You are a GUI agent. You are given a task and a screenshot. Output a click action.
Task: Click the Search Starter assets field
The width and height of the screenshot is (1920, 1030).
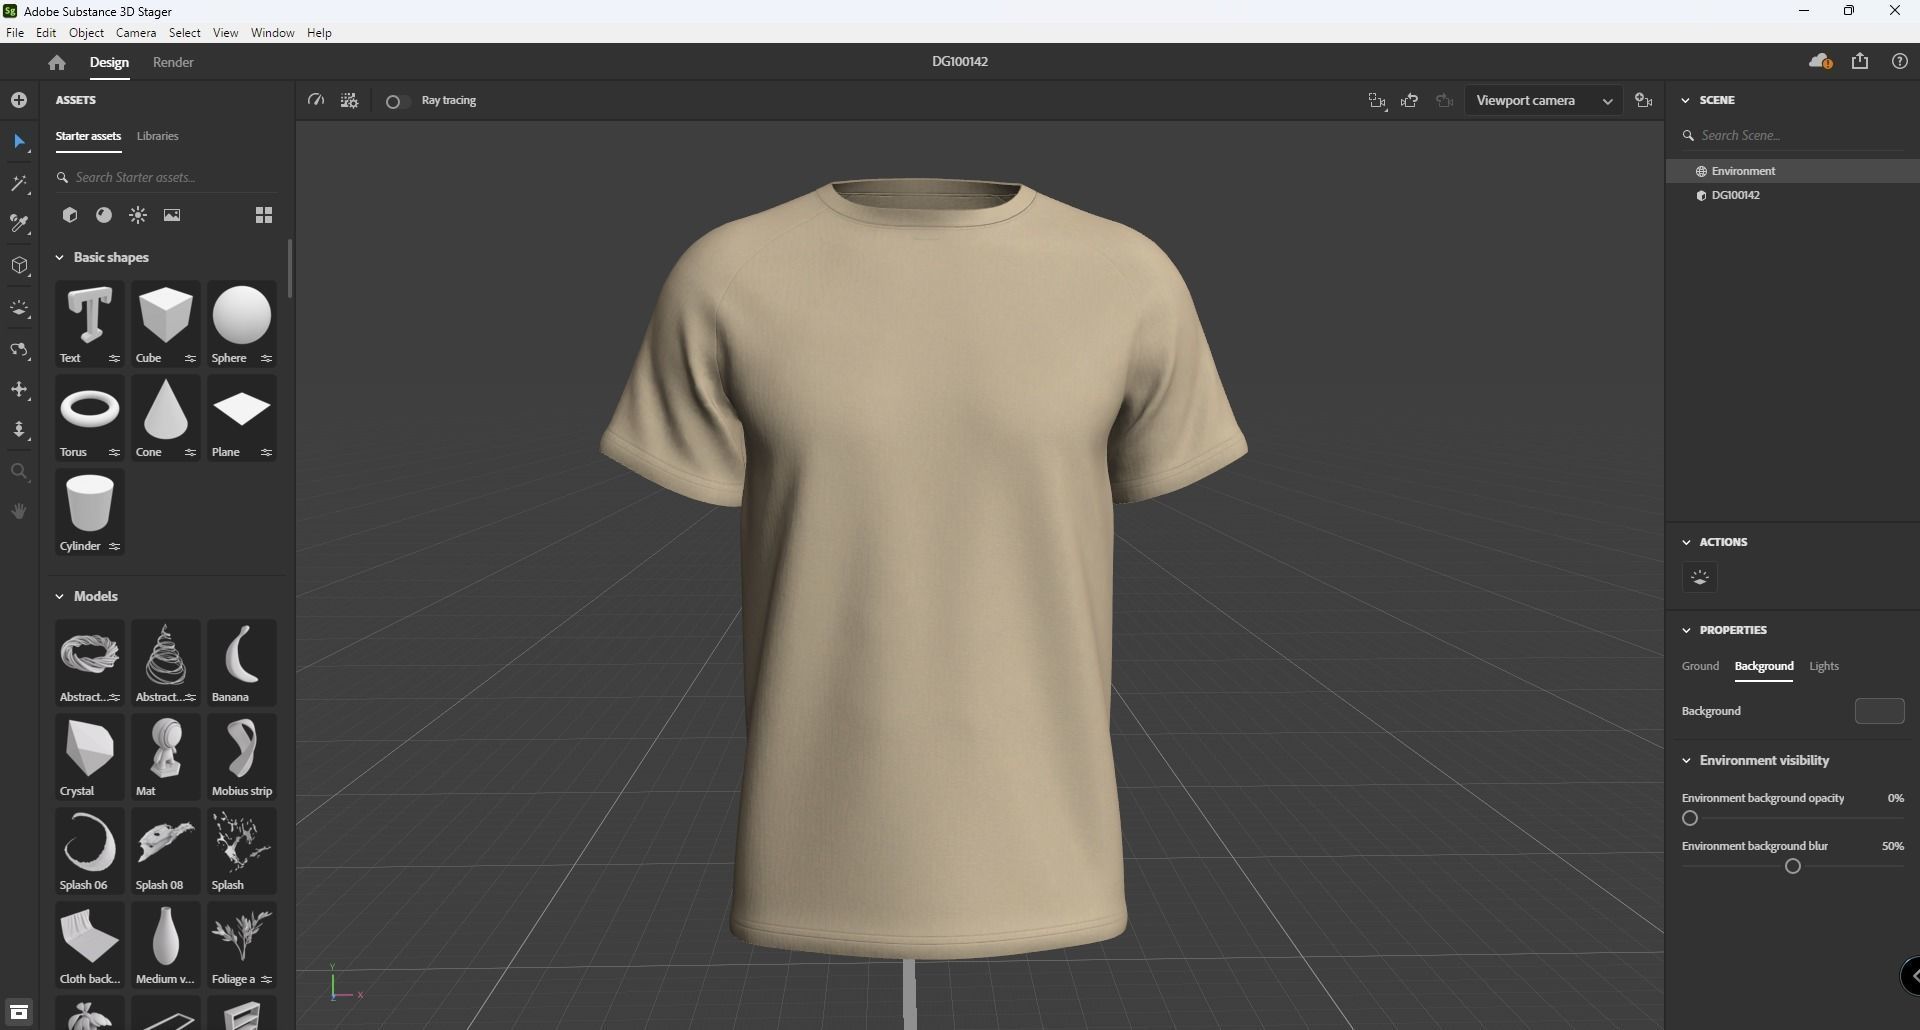pos(166,178)
